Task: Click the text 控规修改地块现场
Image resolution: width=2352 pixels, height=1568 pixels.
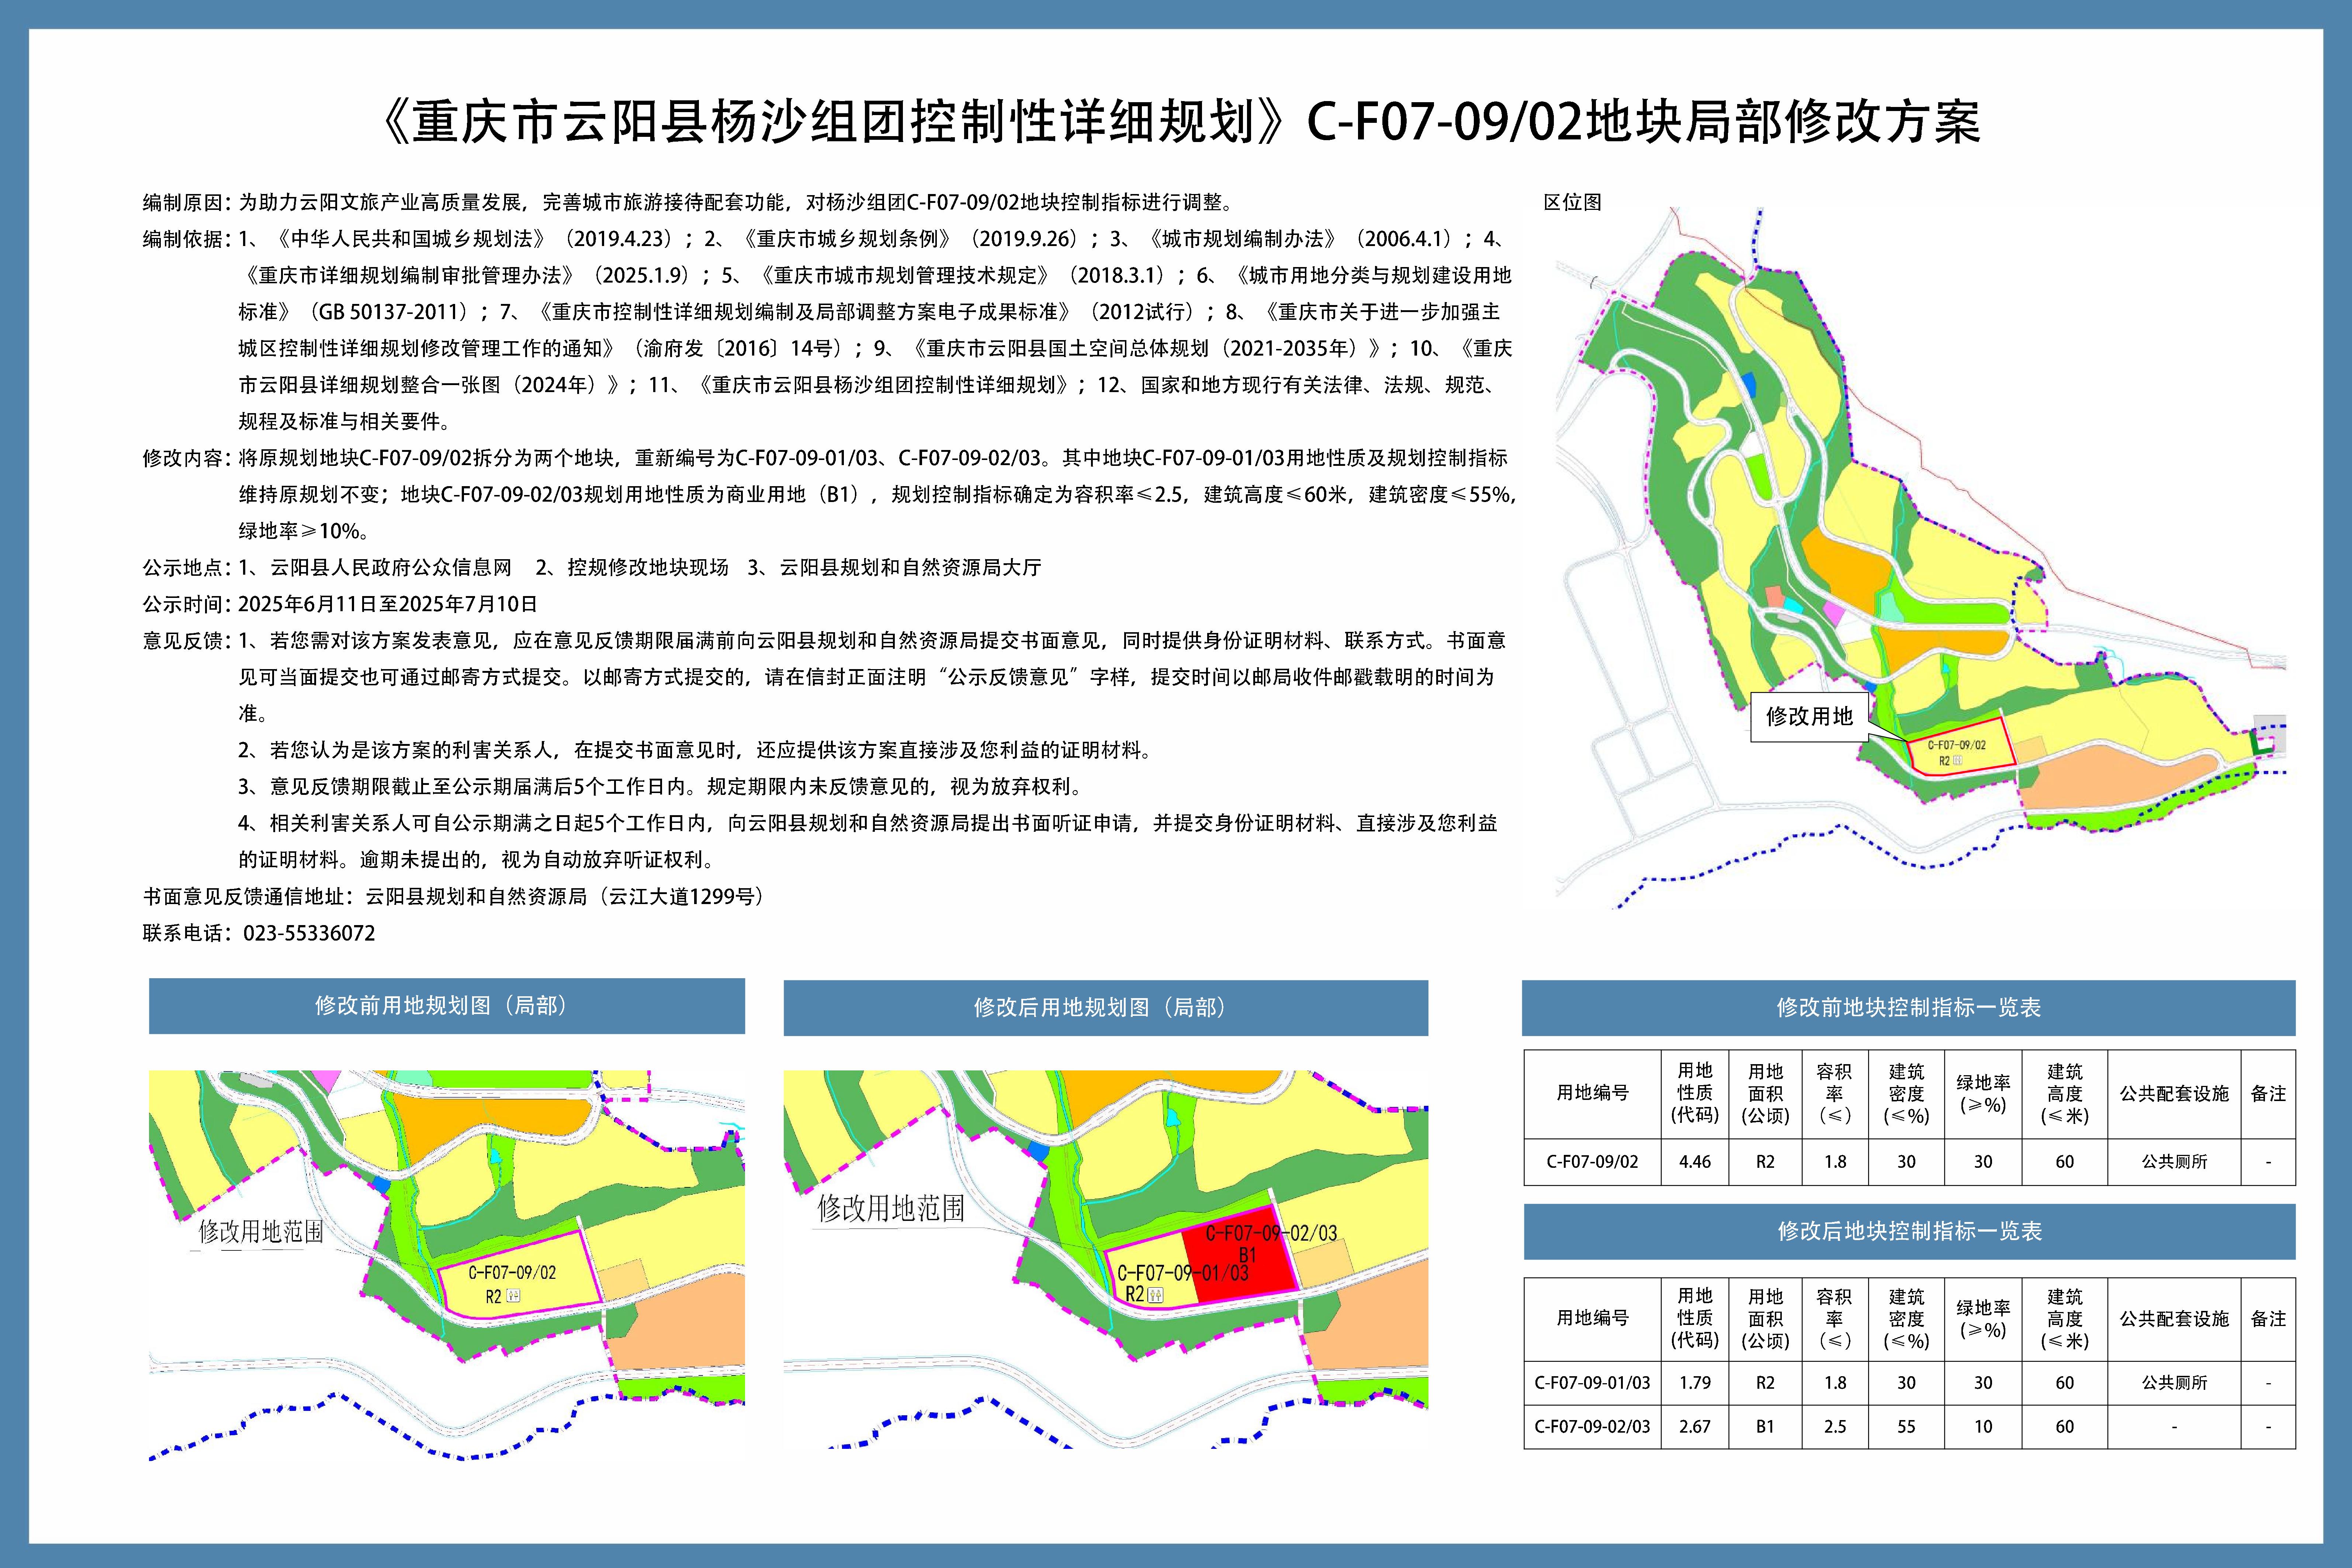Action: pyautogui.click(x=648, y=568)
